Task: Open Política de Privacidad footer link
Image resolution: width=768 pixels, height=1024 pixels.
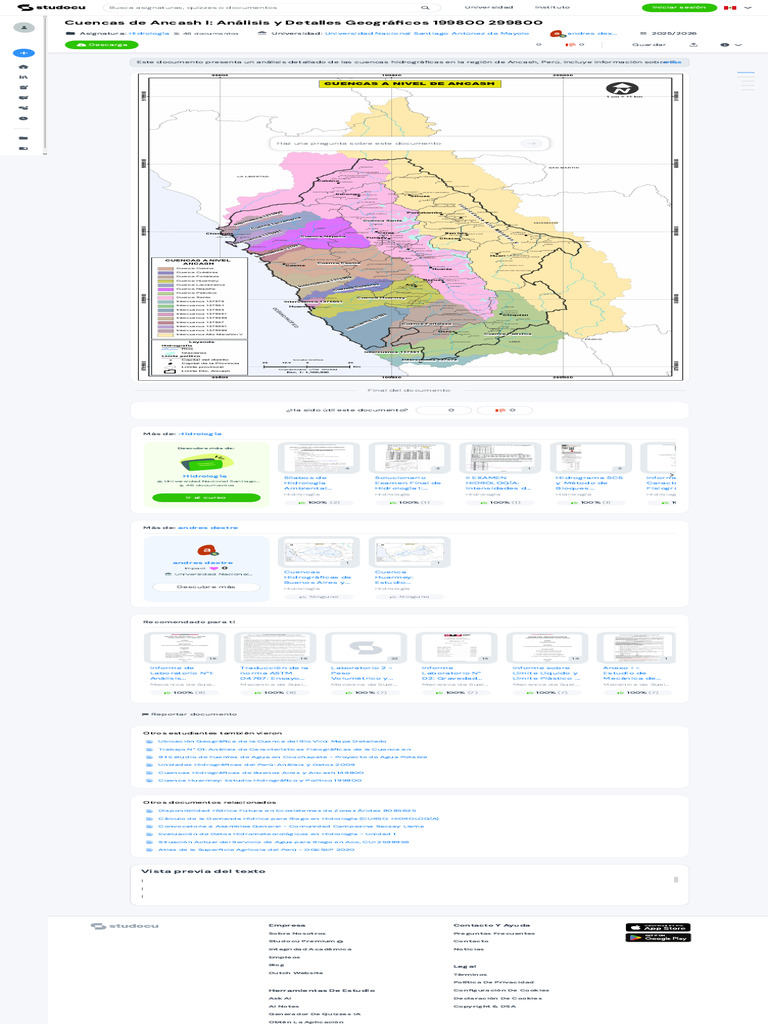Action: click(493, 982)
